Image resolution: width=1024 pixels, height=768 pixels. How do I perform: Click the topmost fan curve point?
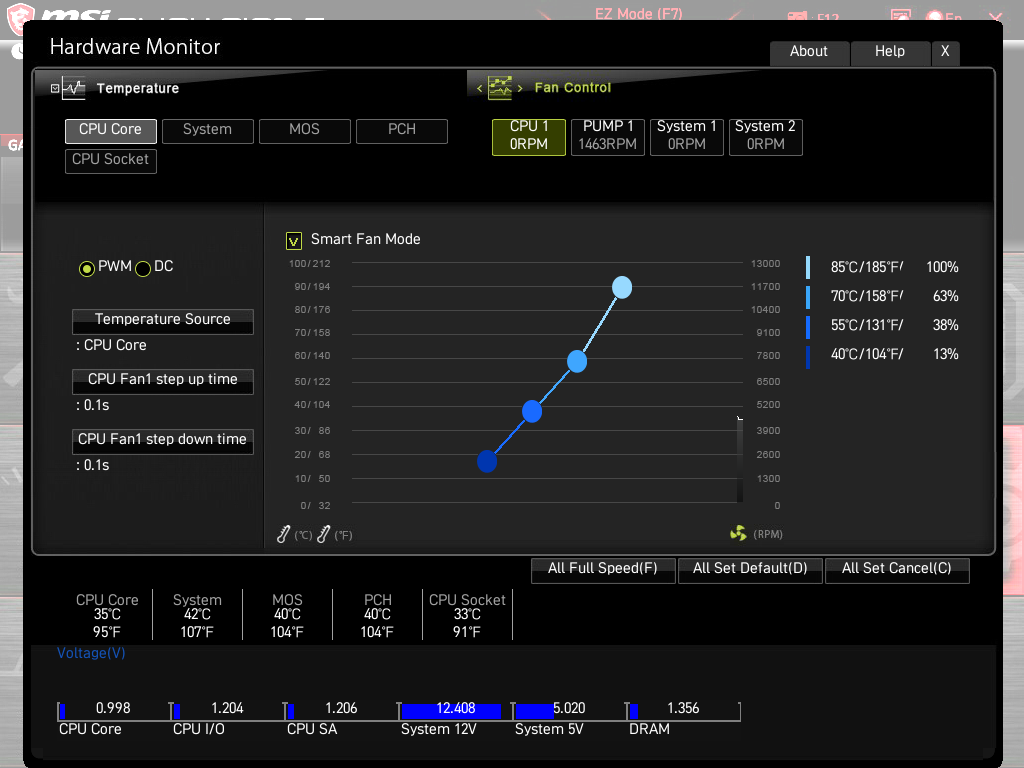[x=622, y=287]
